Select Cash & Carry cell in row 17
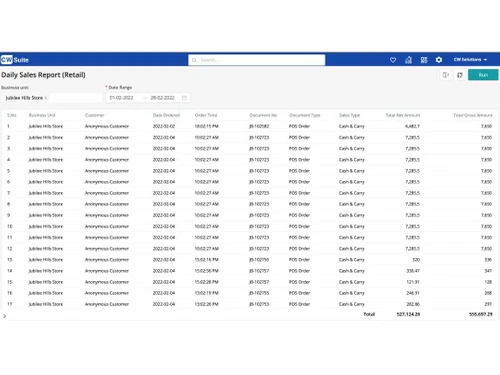This screenshot has height=375, width=500. click(352, 304)
